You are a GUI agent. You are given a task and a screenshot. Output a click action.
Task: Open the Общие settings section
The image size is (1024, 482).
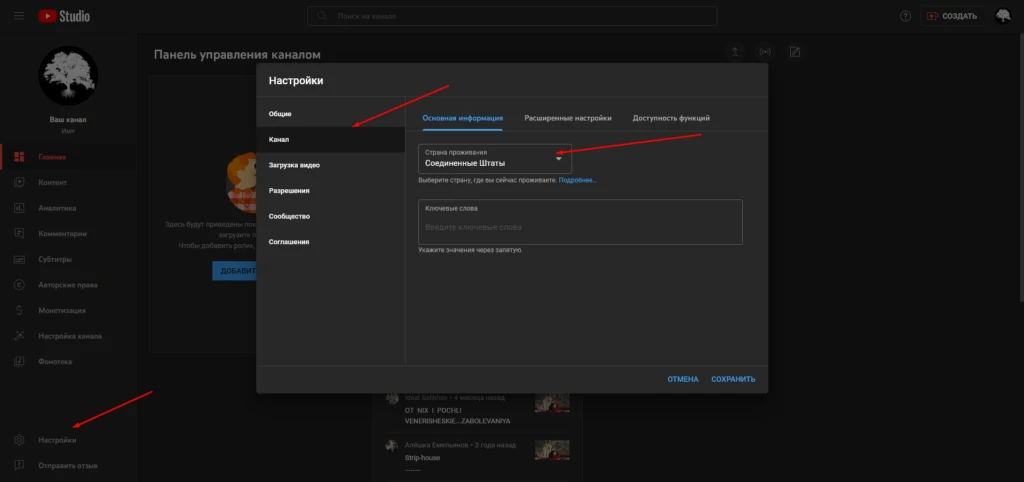[330, 114]
